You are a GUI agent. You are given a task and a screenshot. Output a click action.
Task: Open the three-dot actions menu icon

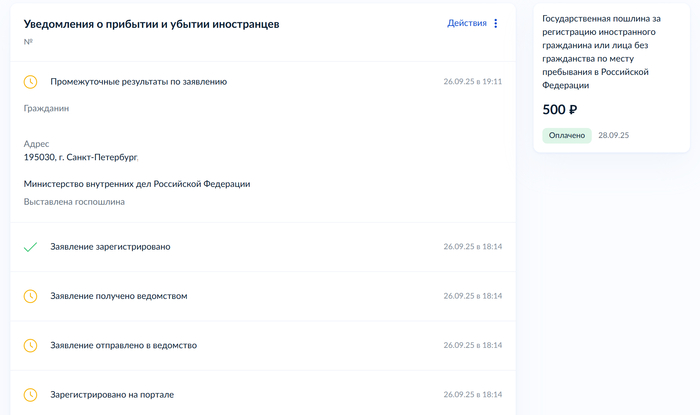(496, 23)
